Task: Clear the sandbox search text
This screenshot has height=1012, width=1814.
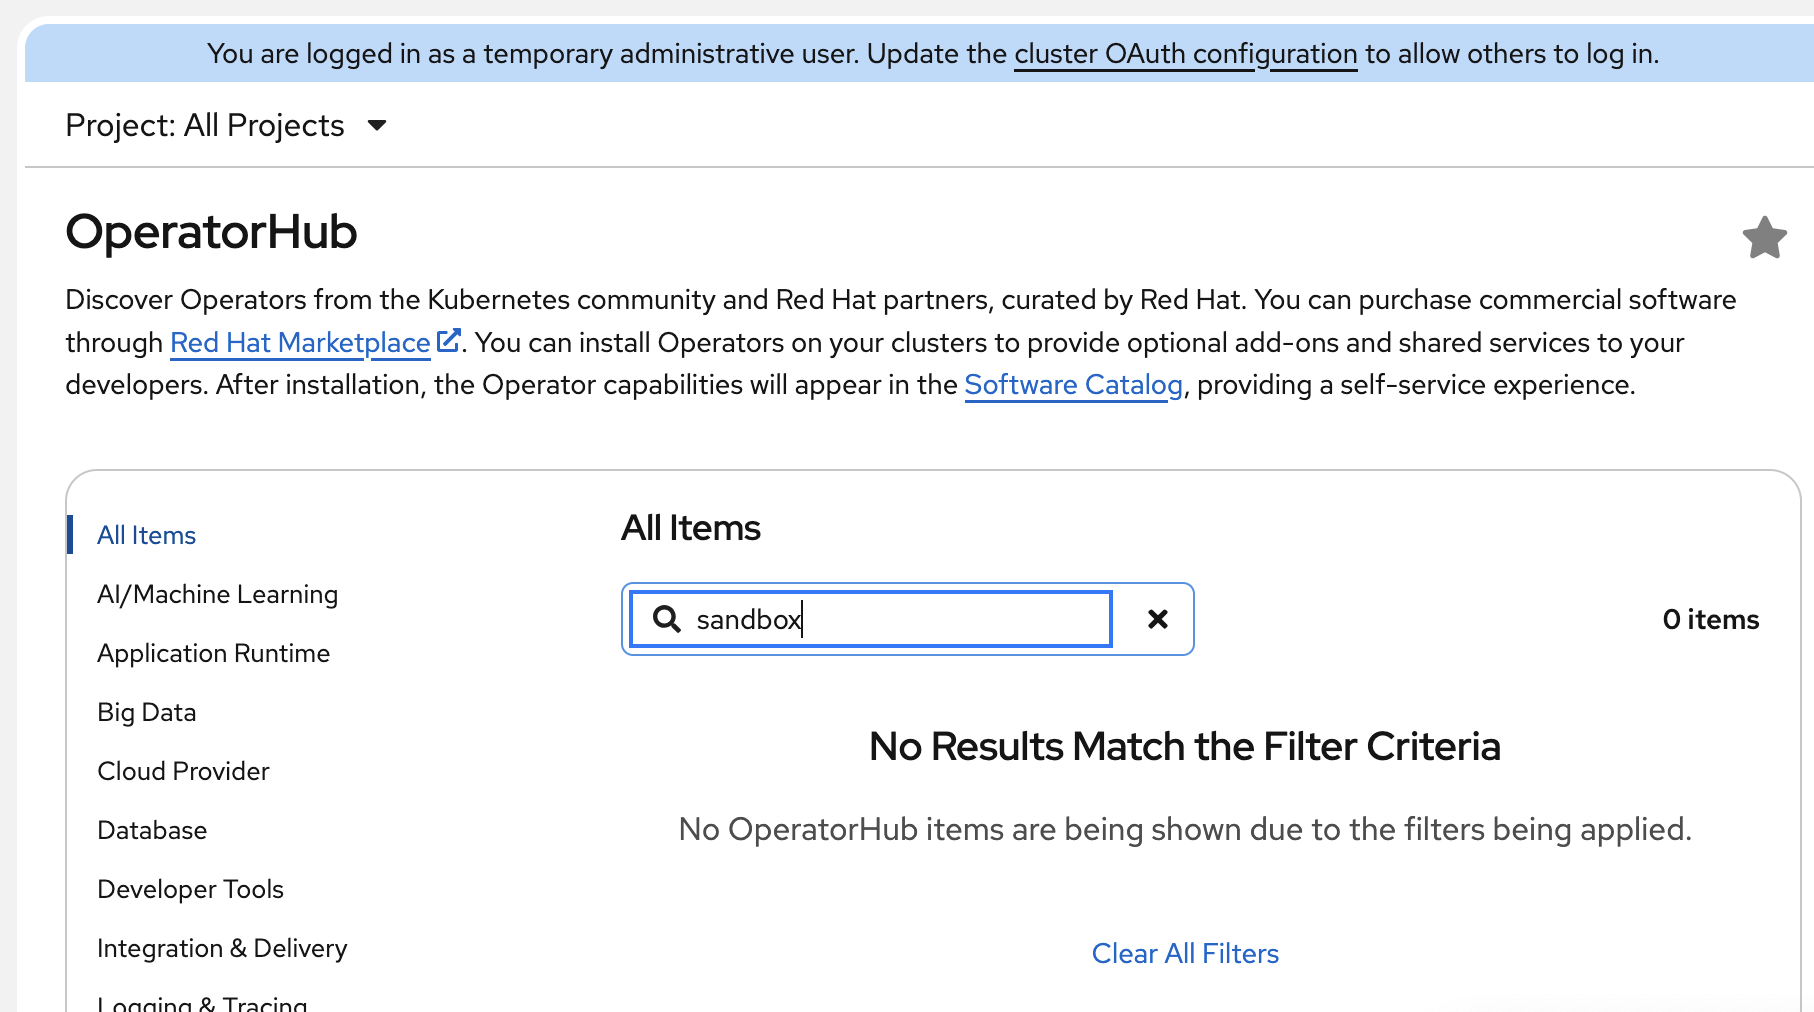Action: (1157, 620)
